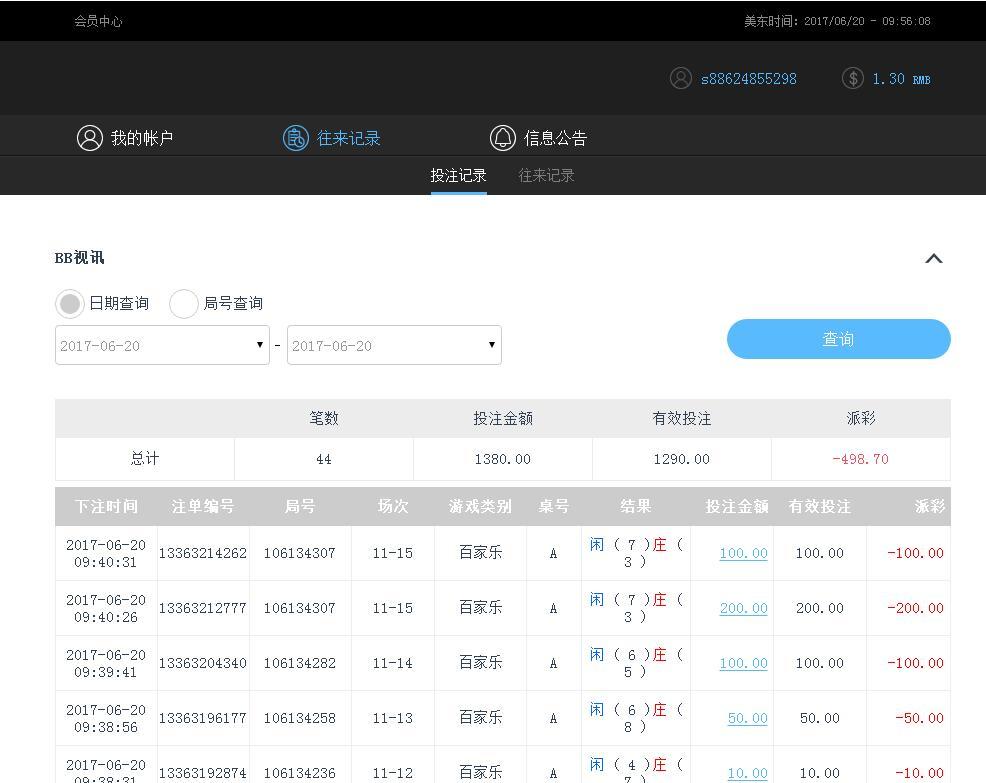Click the user avatar icon beside s88624855298
This screenshot has height=783, width=986.
point(681,78)
